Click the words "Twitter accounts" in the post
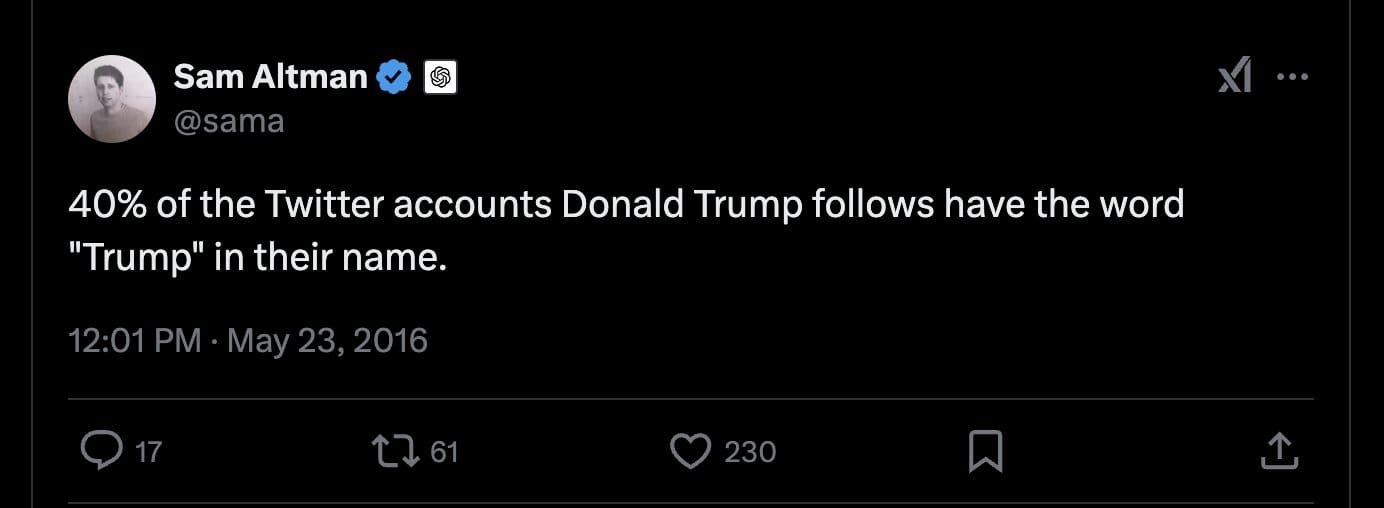This screenshot has height=508, width=1384. click(x=408, y=204)
